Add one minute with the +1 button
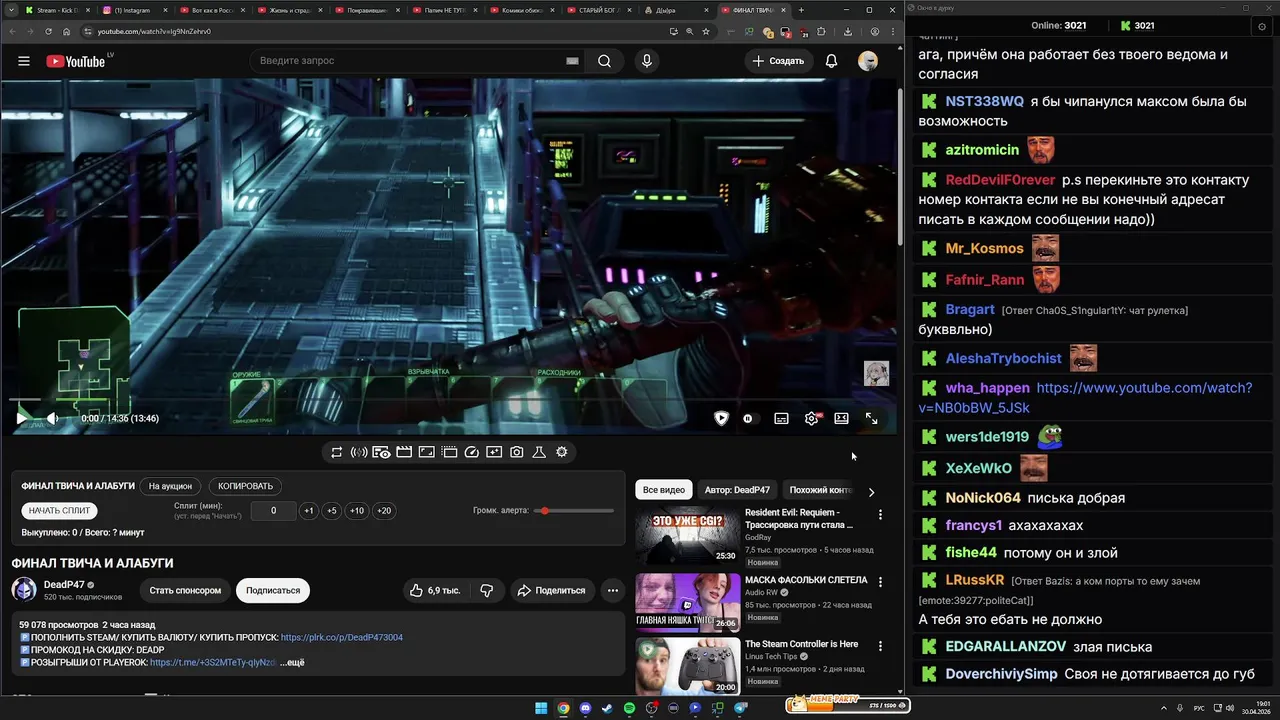Image resolution: width=1280 pixels, height=720 pixels. [x=309, y=510]
